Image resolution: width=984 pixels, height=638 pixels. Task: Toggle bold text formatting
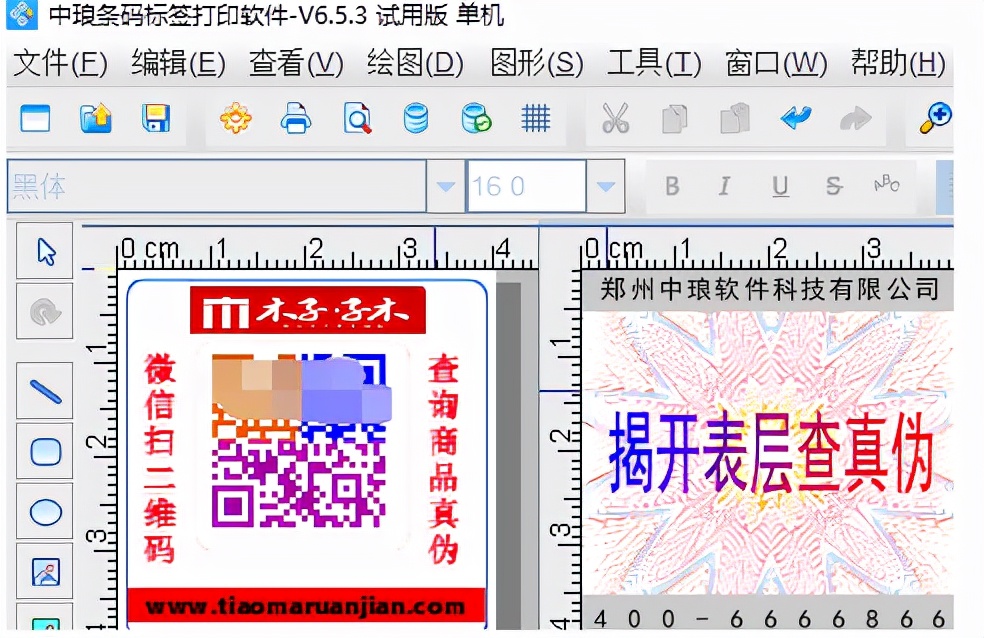[x=673, y=185]
